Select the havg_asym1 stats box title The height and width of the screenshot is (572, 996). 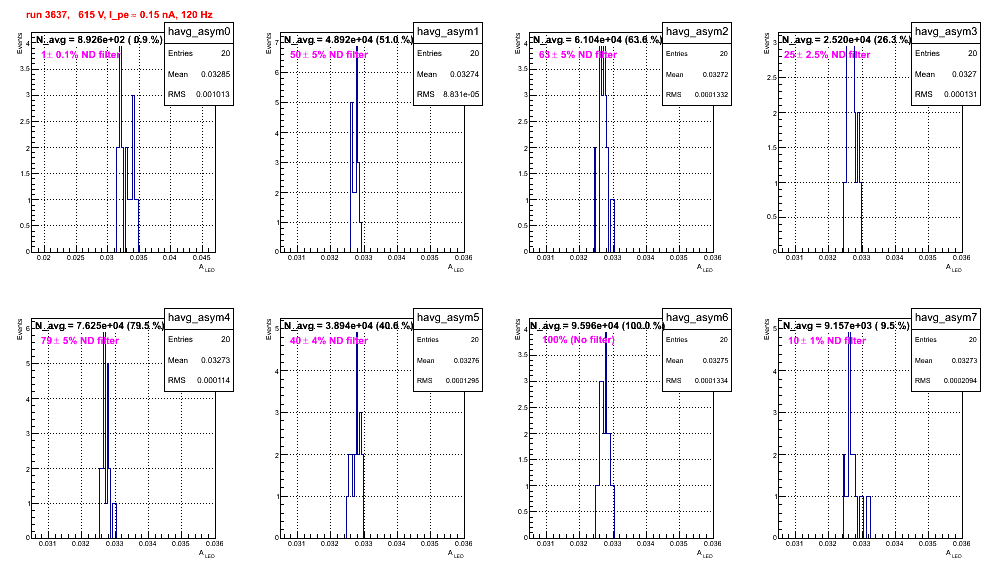click(x=448, y=31)
